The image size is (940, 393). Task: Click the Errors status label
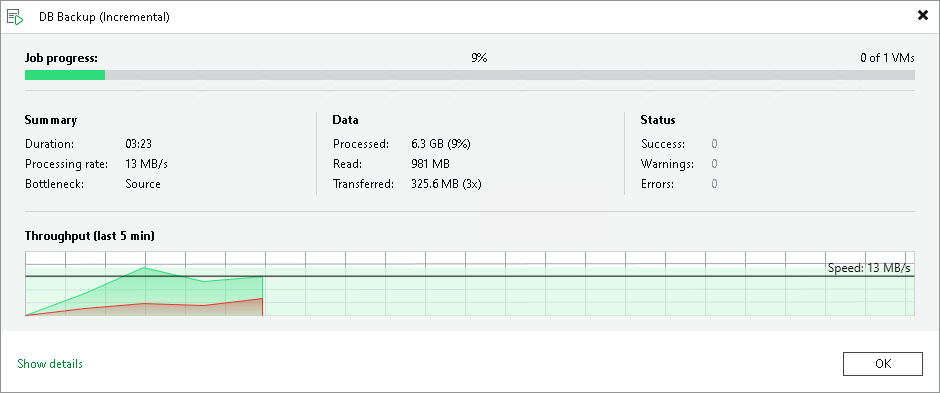tap(658, 183)
